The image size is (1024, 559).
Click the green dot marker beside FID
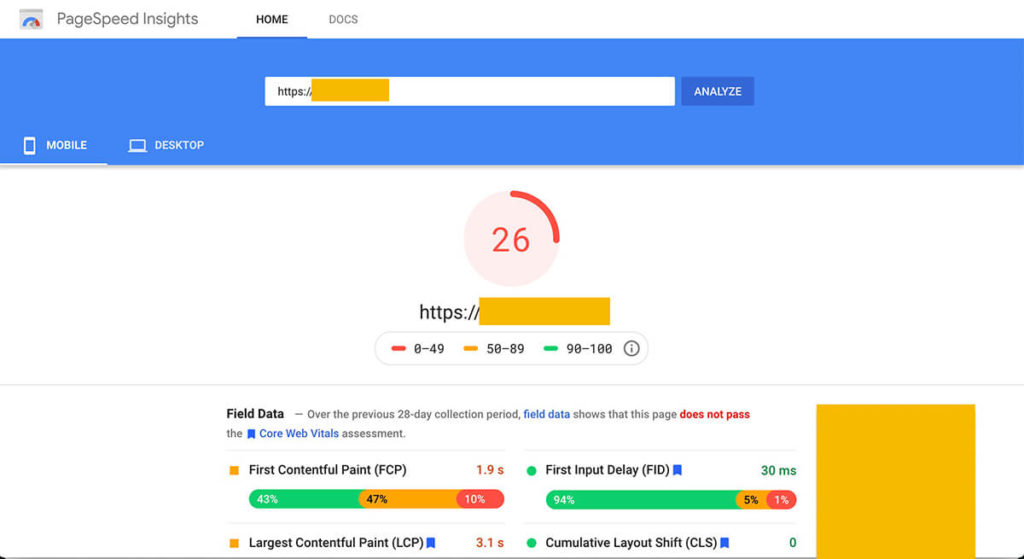532,470
